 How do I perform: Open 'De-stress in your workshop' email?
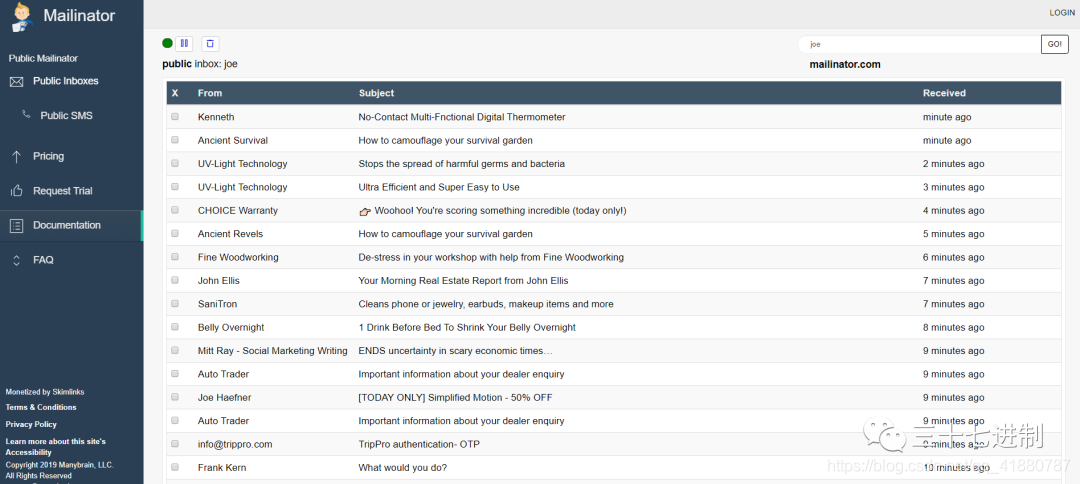click(x=491, y=257)
